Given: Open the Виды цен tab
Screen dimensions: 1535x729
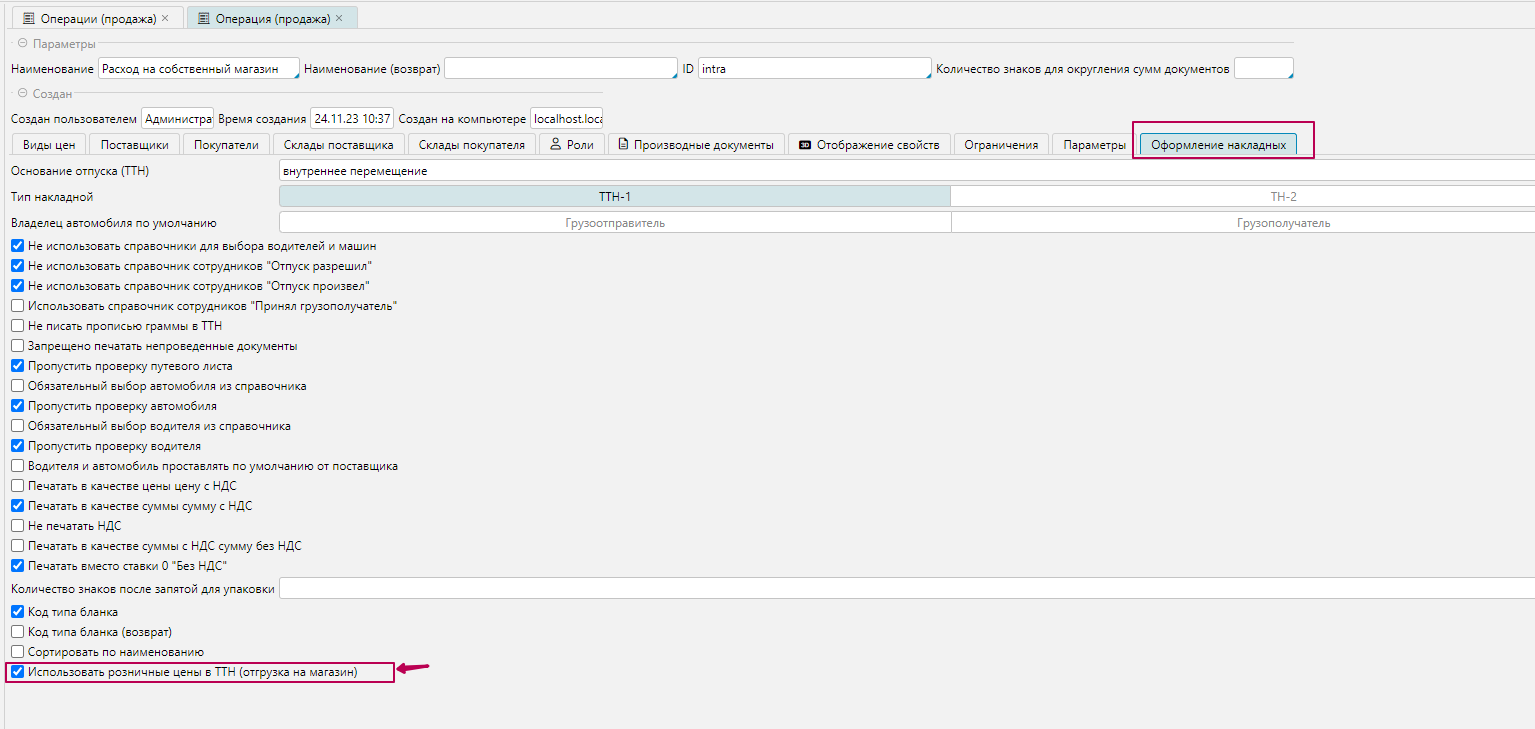Looking at the screenshot, I should [x=49, y=145].
